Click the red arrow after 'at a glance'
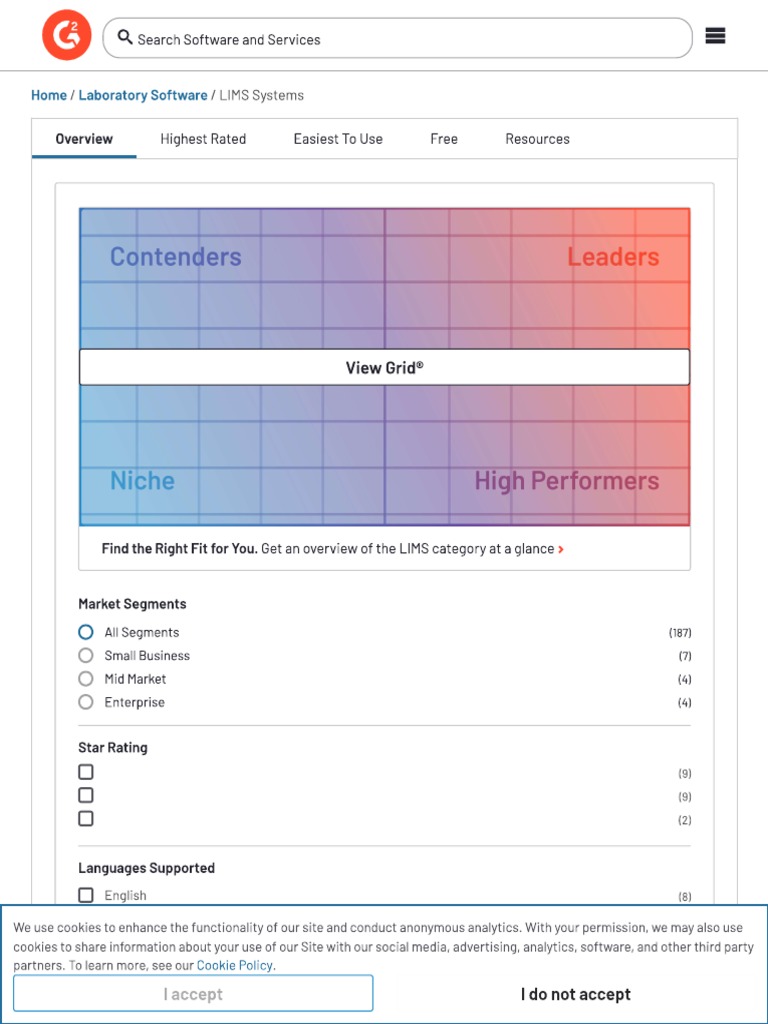The image size is (768, 1024). tap(561, 549)
